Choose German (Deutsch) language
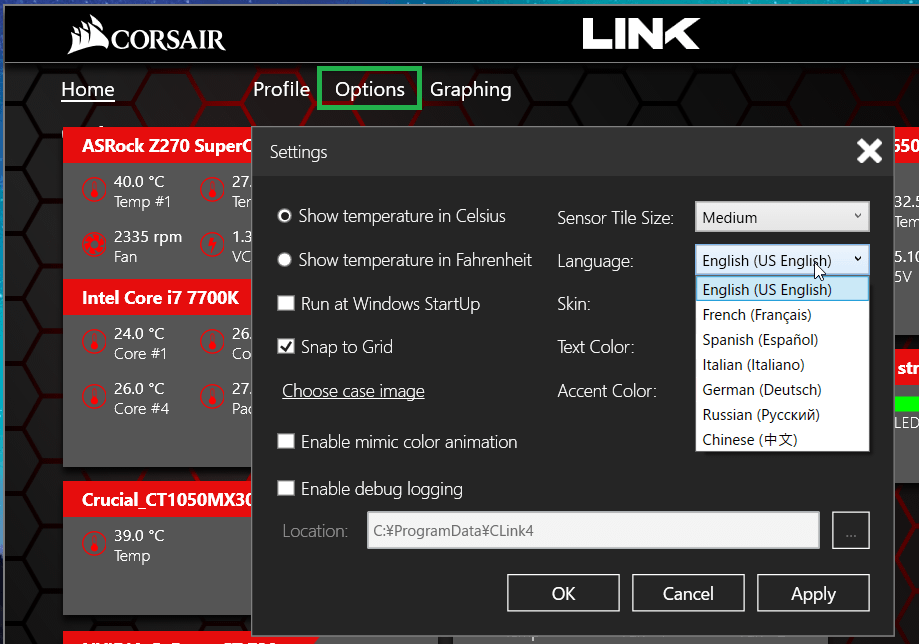 (782, 390)
